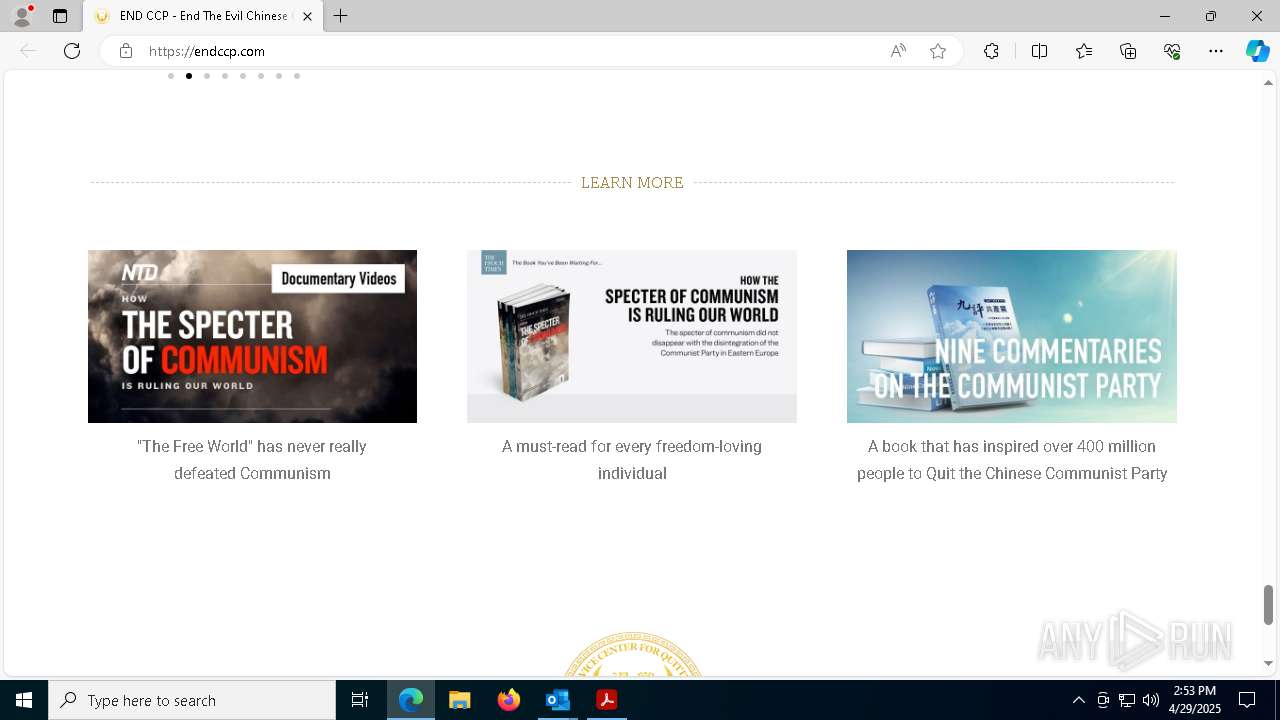Open the Windows Start menu
1280x720 pixels.
(24, 700)
